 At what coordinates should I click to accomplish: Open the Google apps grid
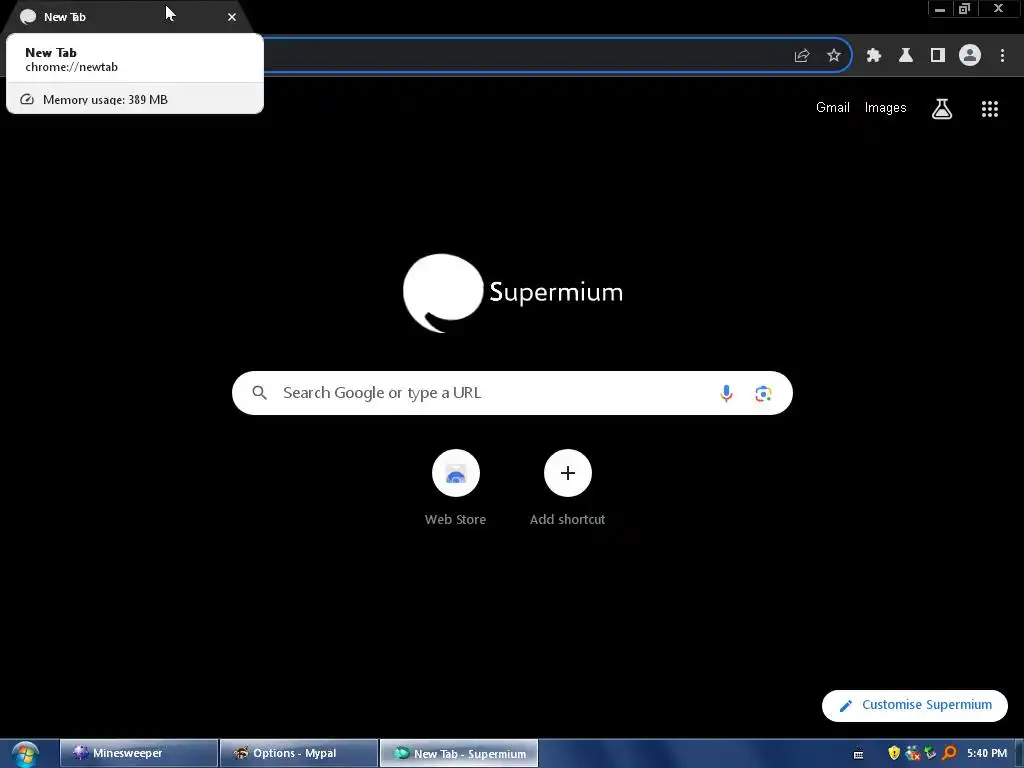click(x=990, y=109)
